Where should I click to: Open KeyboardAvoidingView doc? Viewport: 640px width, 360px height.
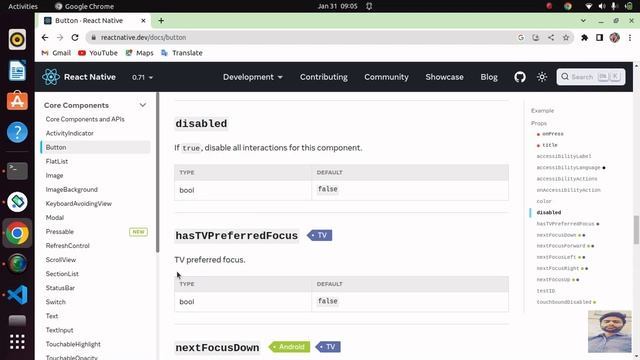(x=78, y=203)
